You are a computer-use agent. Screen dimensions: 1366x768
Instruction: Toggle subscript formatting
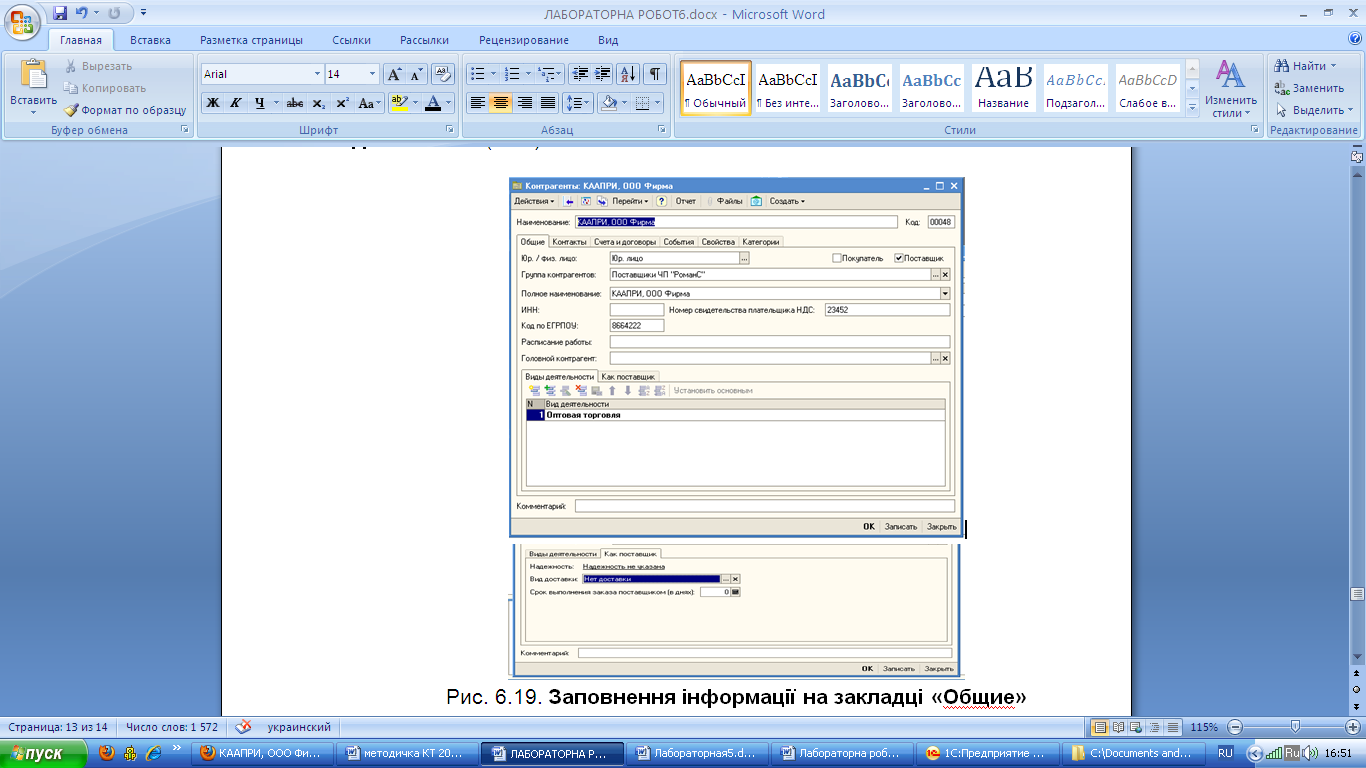[x=318, y=103]
